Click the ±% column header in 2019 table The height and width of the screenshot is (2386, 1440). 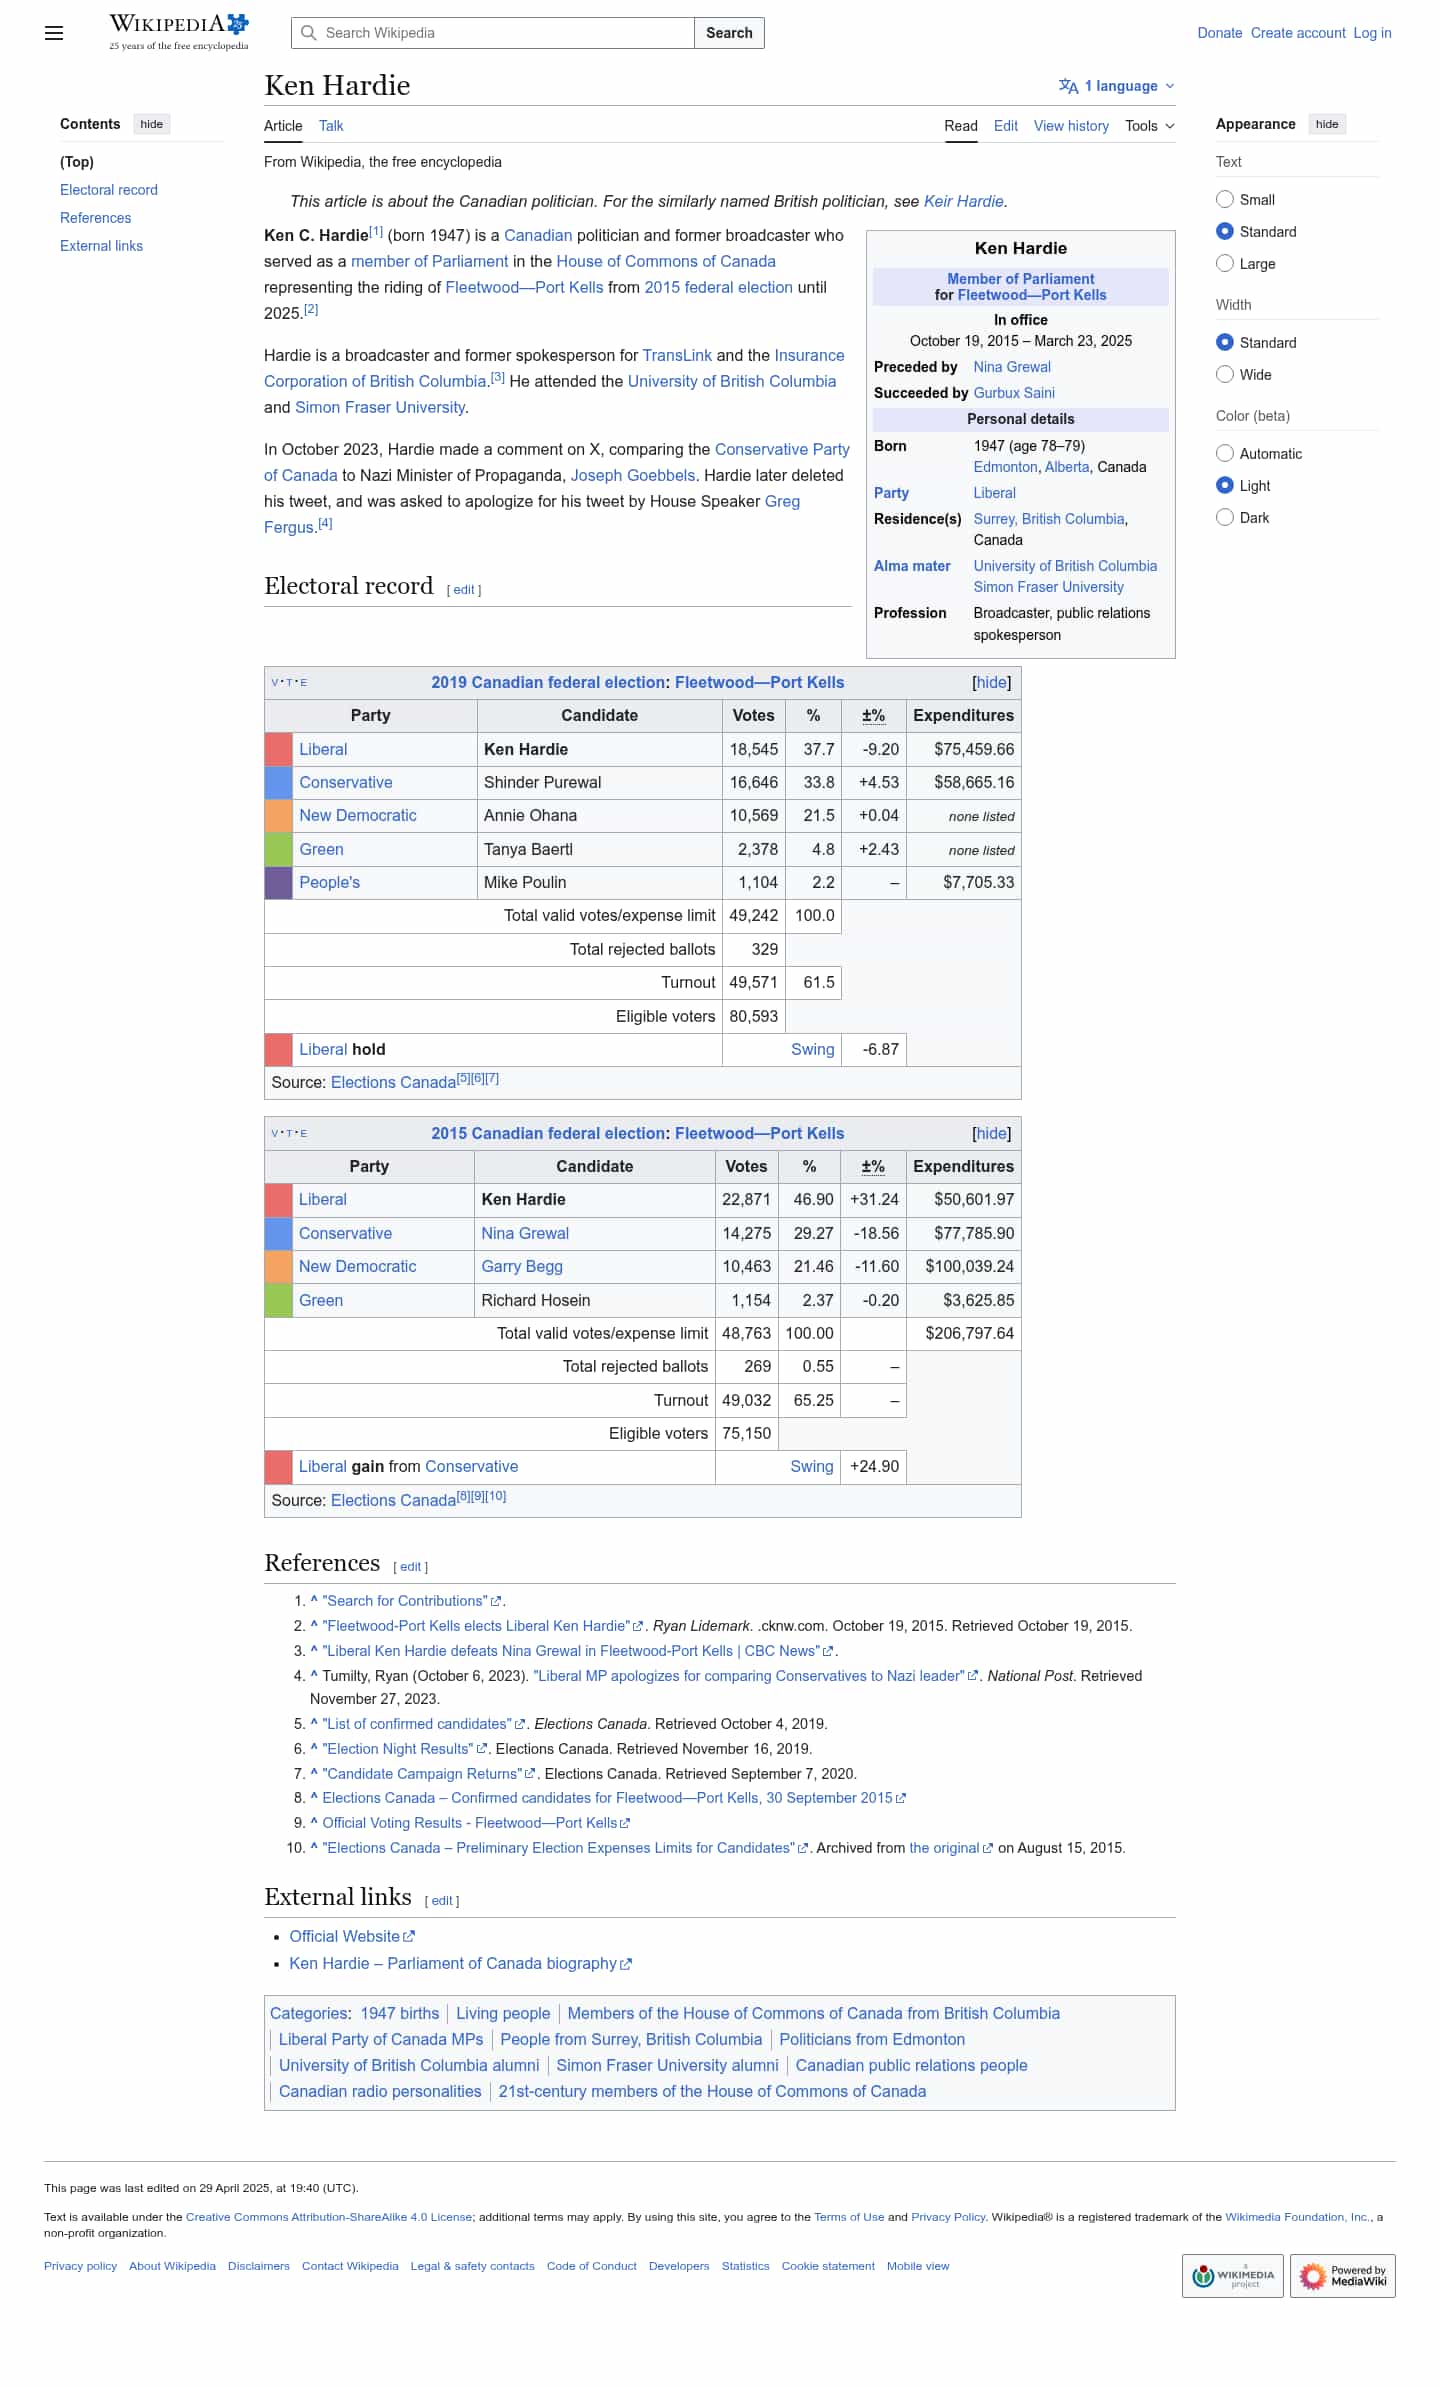coord(873,716)
